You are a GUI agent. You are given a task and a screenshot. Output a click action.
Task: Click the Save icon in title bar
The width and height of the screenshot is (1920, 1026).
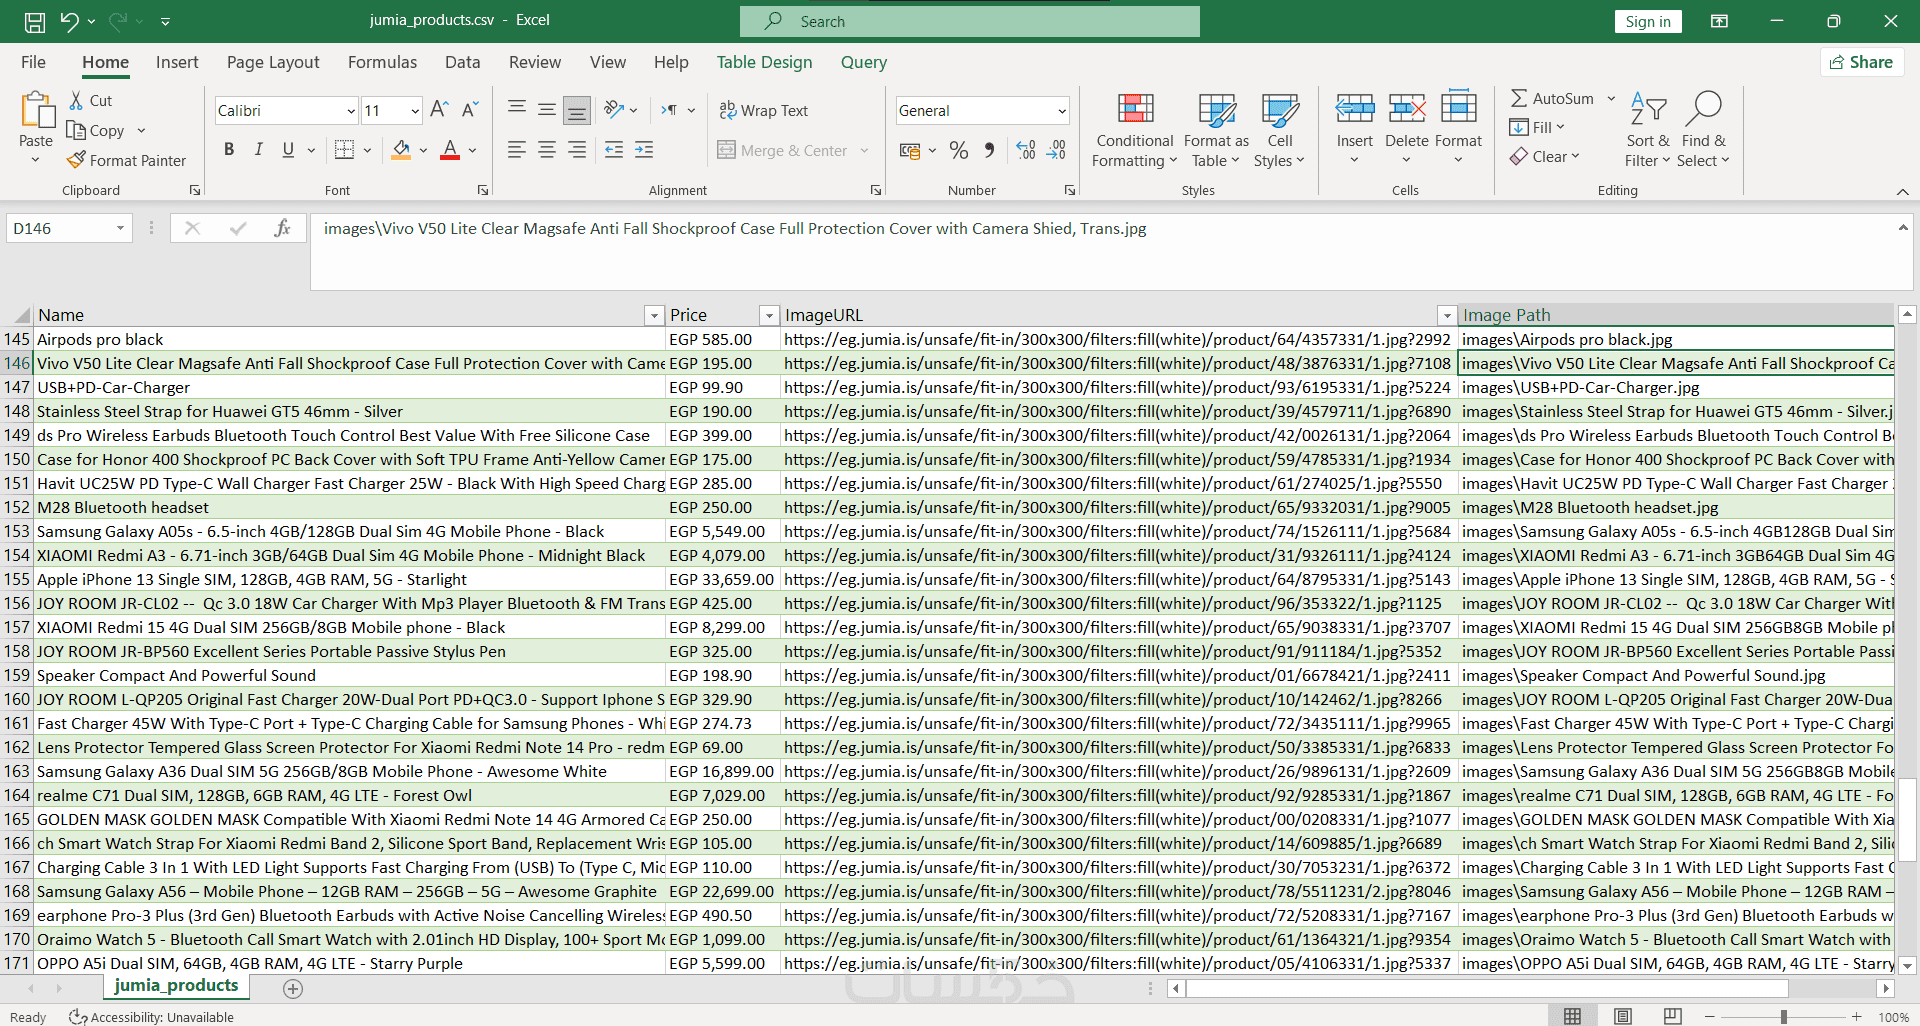(x=35, y=21)
